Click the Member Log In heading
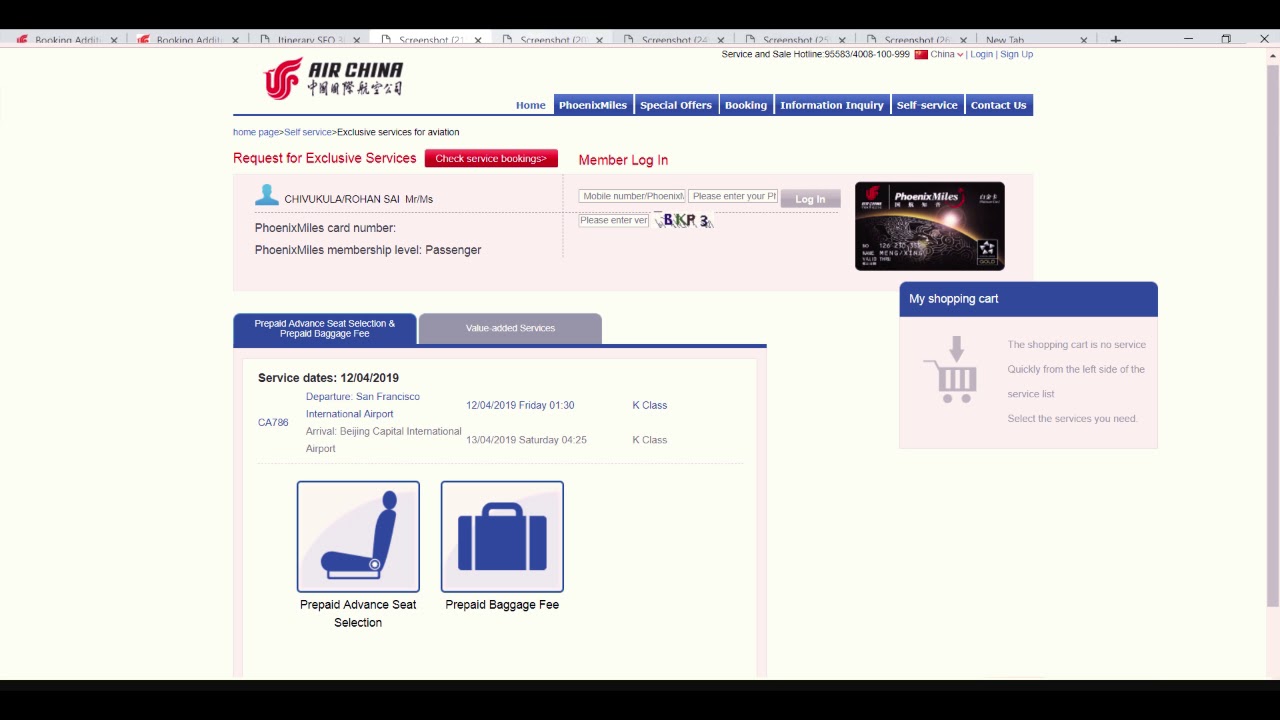The height and width of the screenshot is (720, 1280). (x=623, y=160)
